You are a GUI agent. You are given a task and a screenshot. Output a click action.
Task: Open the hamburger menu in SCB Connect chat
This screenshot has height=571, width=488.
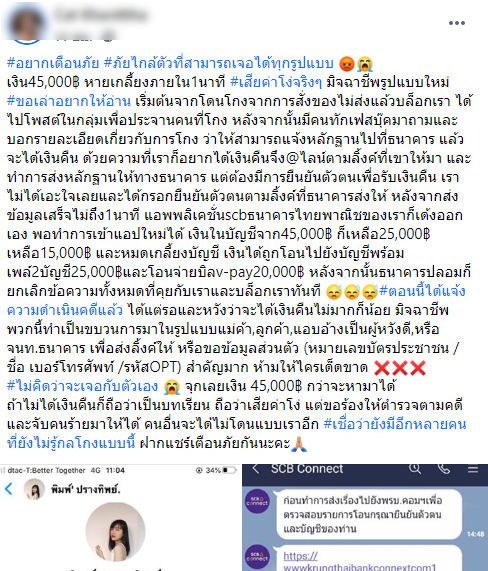[x=473, y=469]
